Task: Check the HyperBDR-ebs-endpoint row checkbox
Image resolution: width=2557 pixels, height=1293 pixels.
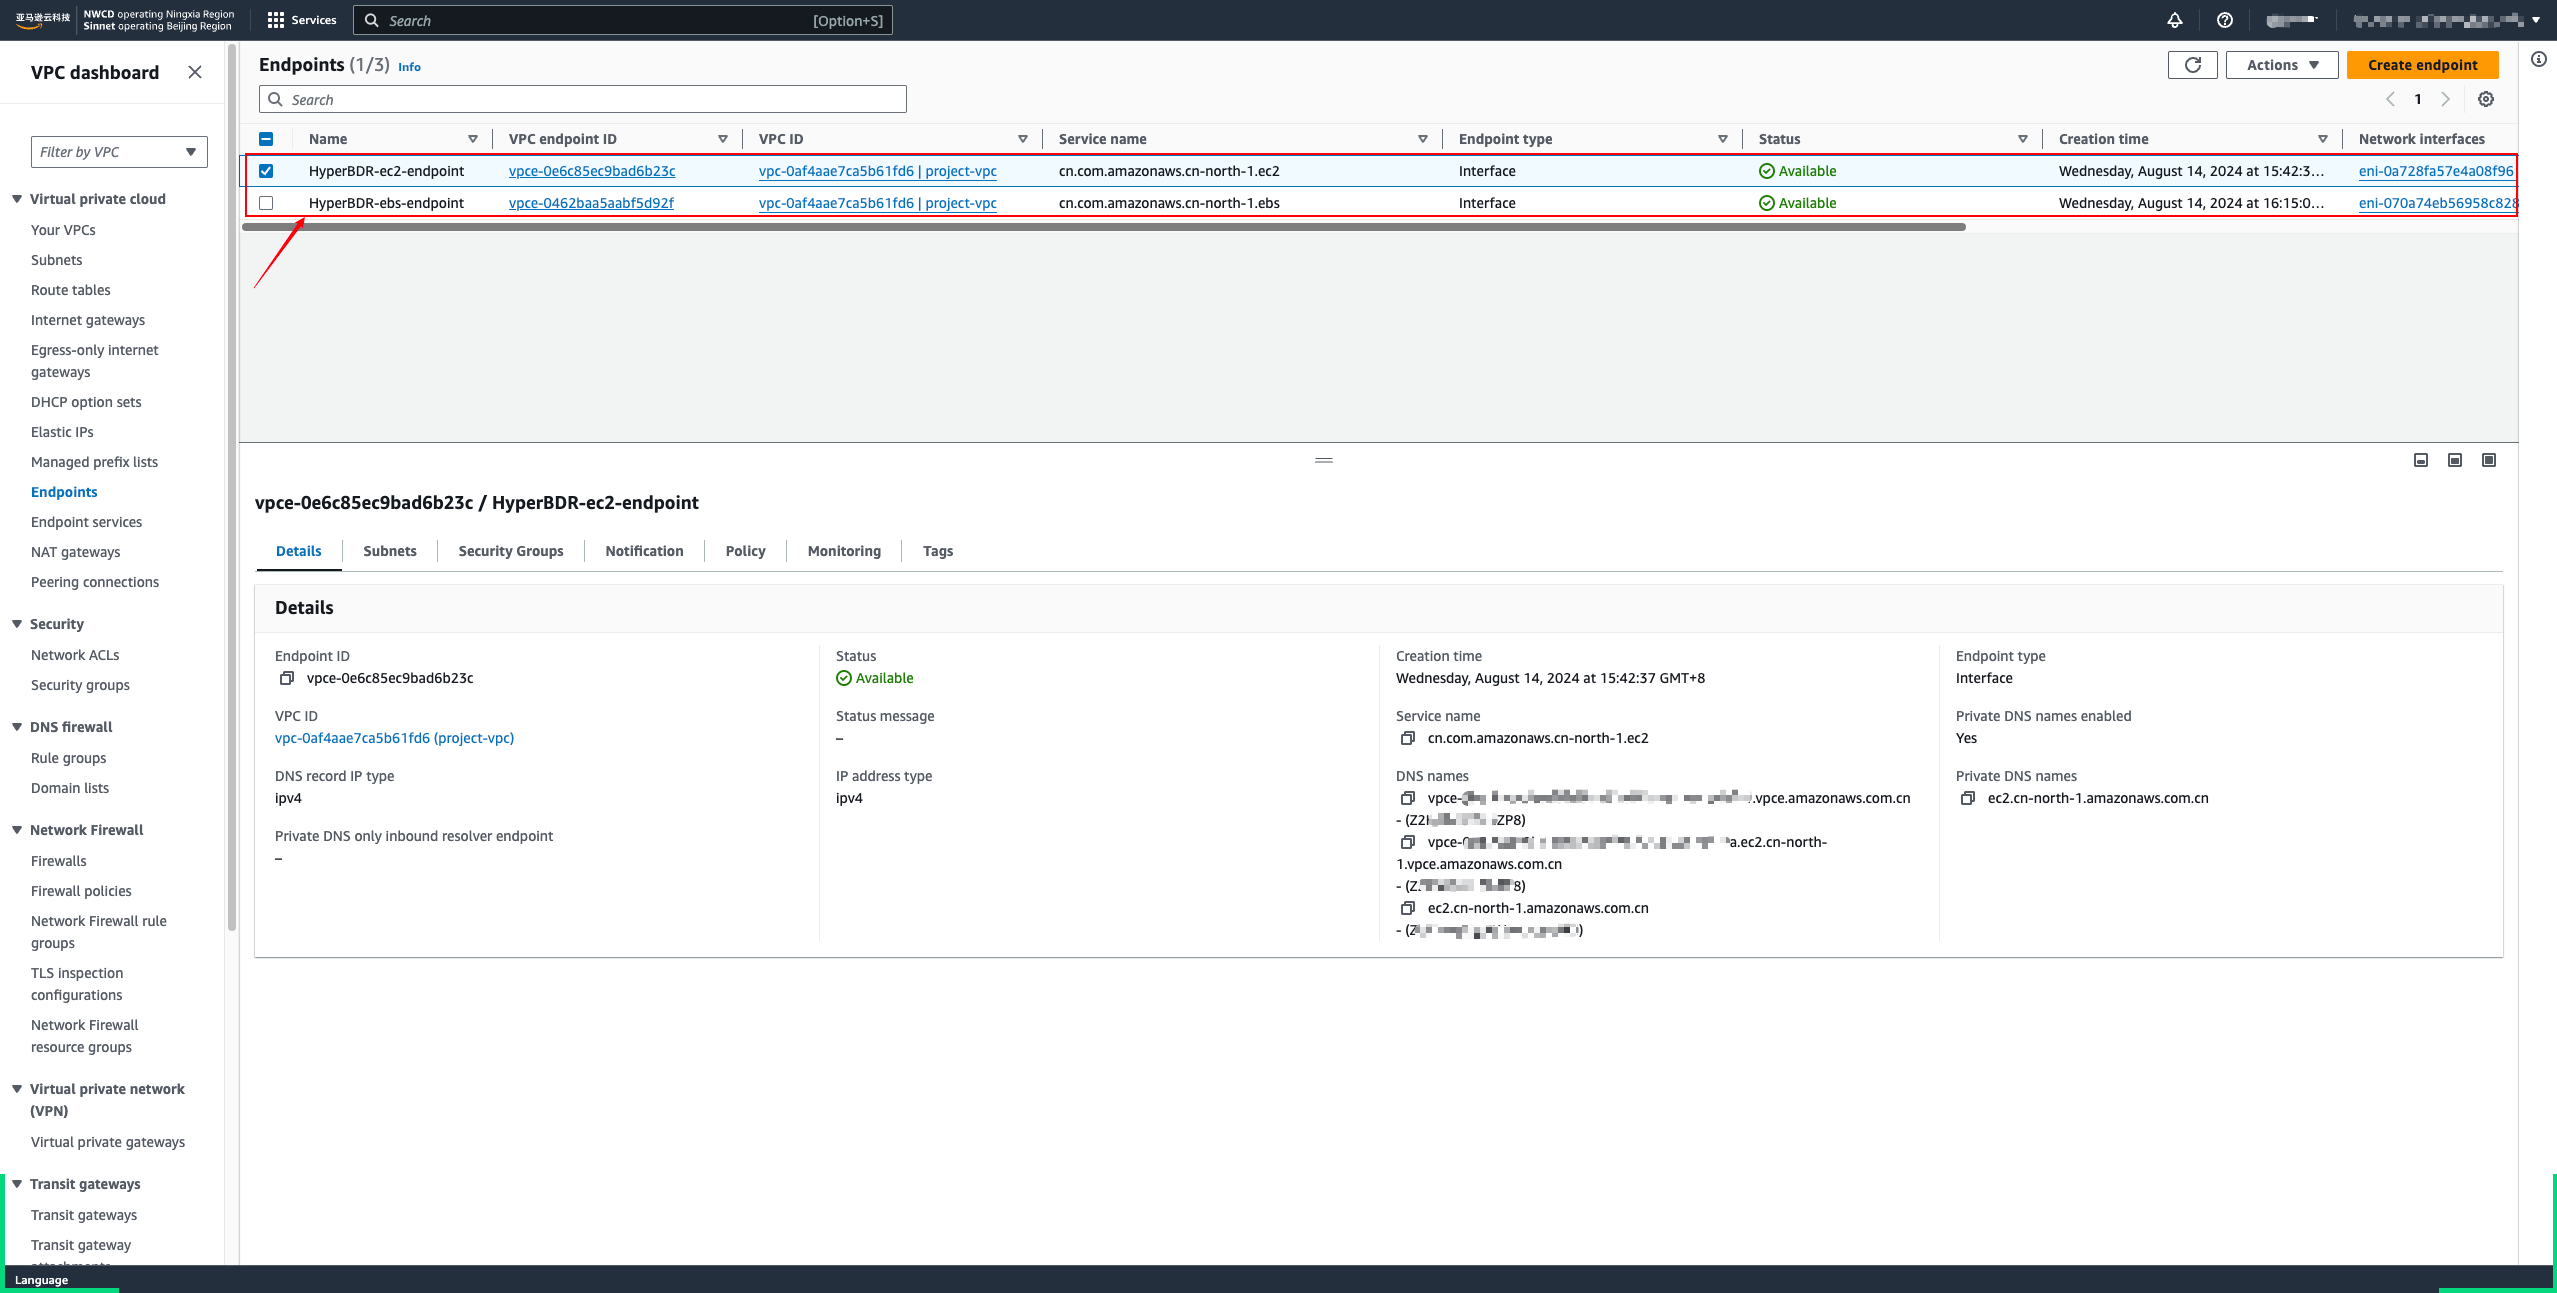Action: 266,203
